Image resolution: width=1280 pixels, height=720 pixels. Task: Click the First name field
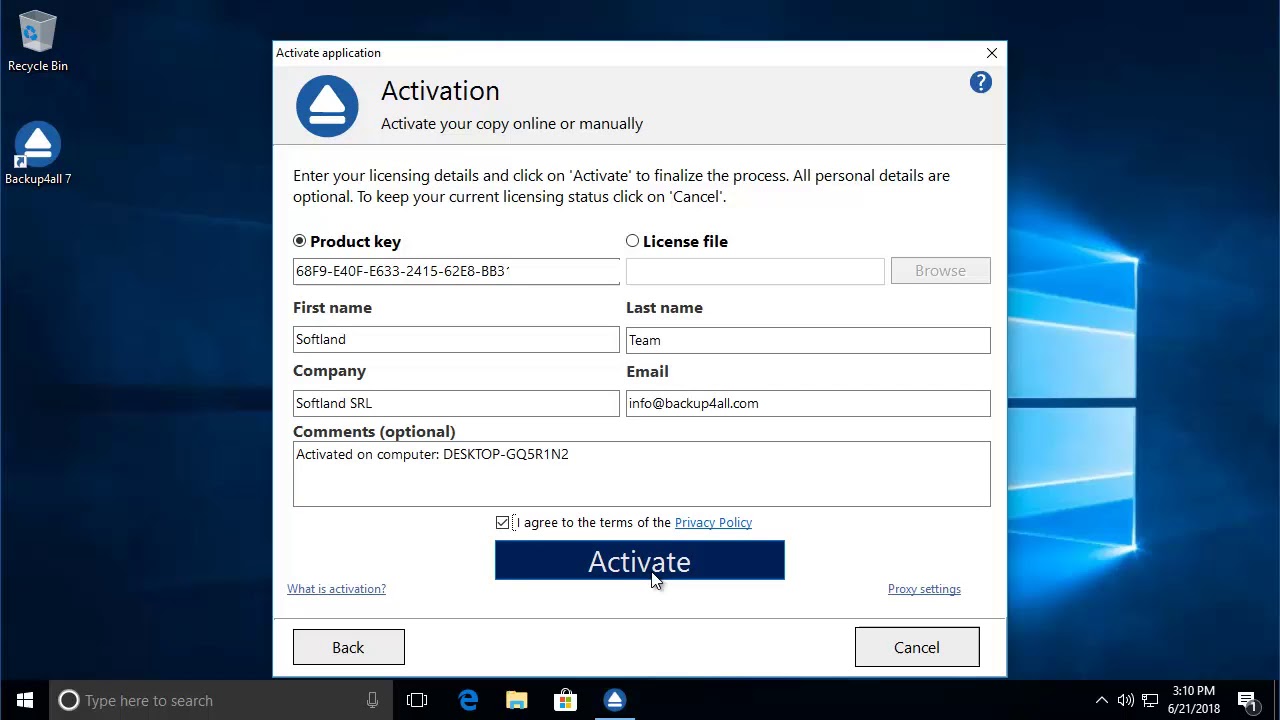click(456, 340)
